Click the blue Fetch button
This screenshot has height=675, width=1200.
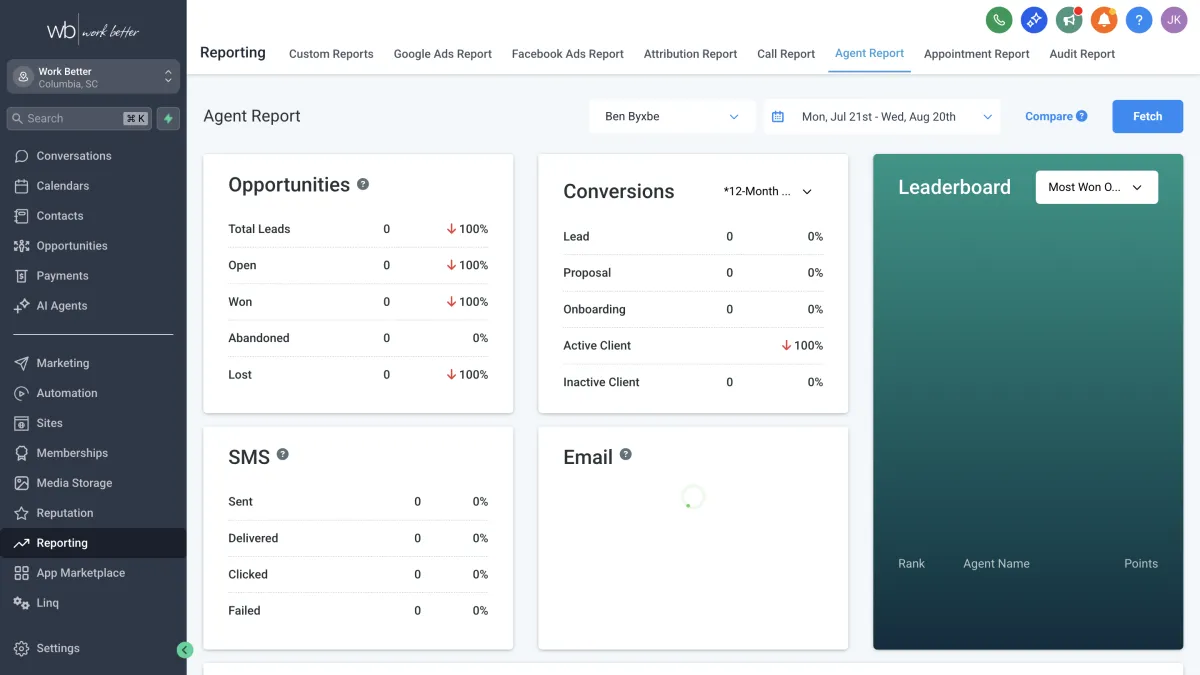1147,116
